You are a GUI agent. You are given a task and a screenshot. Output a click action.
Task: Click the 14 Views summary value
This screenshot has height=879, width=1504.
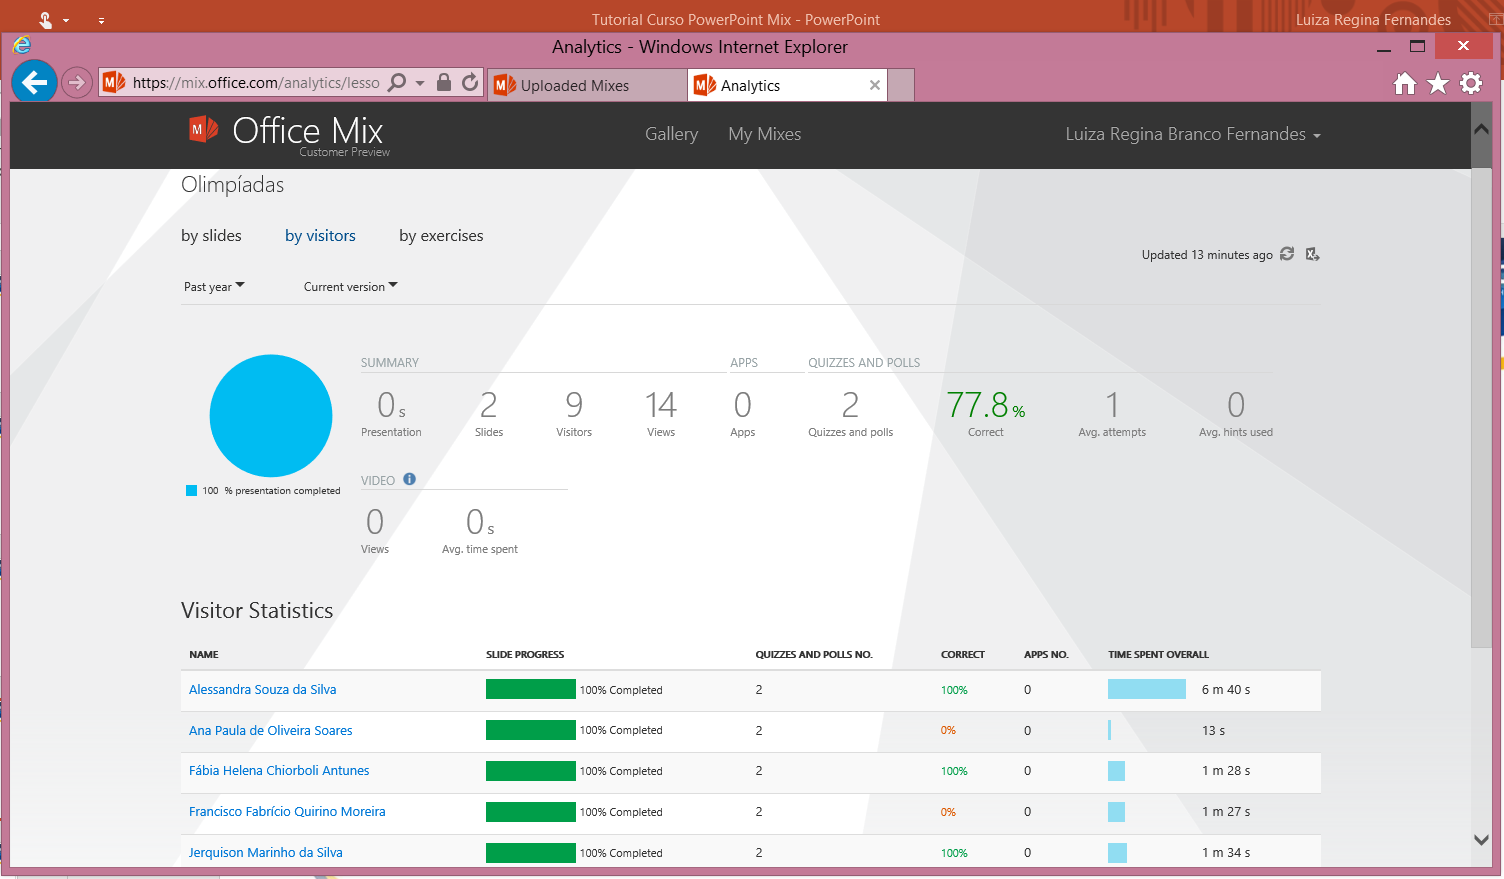click(661, 405)
